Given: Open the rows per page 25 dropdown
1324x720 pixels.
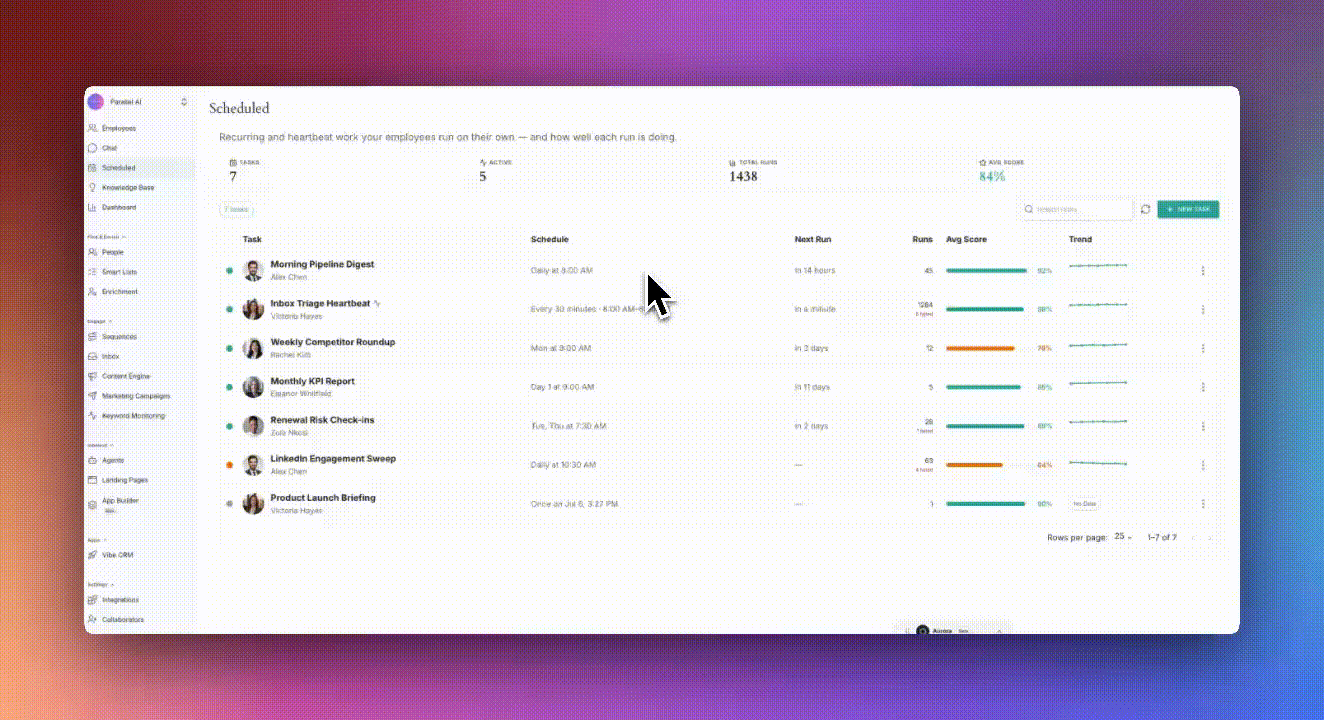Looking at the screenshot, I should click(x=1123, y=537).
